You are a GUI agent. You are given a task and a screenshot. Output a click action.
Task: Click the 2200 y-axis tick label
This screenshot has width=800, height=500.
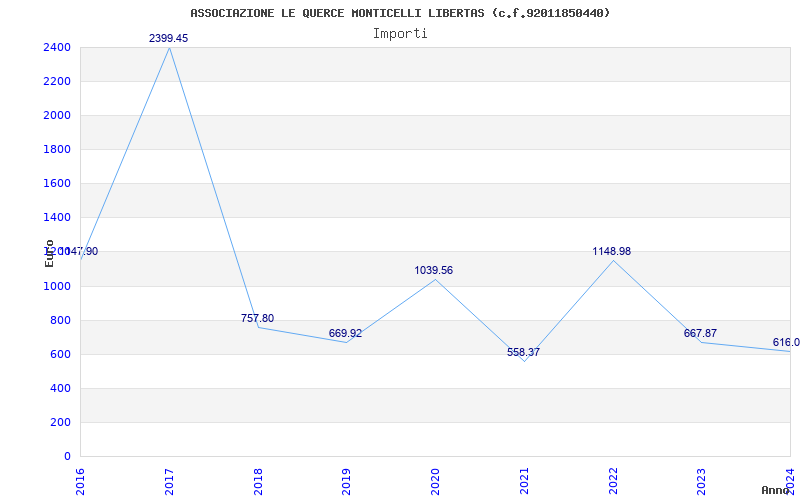58,82
